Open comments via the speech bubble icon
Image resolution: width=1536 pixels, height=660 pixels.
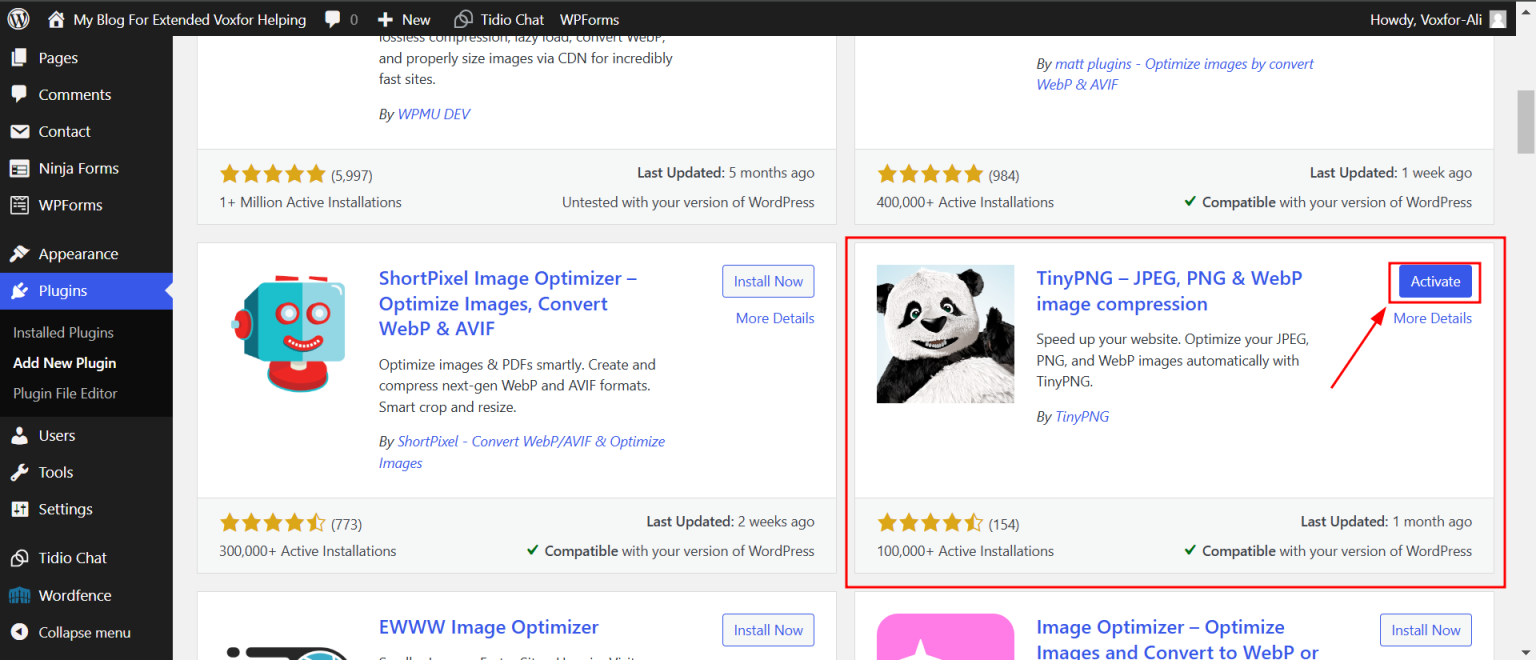[x=330, y=18]
